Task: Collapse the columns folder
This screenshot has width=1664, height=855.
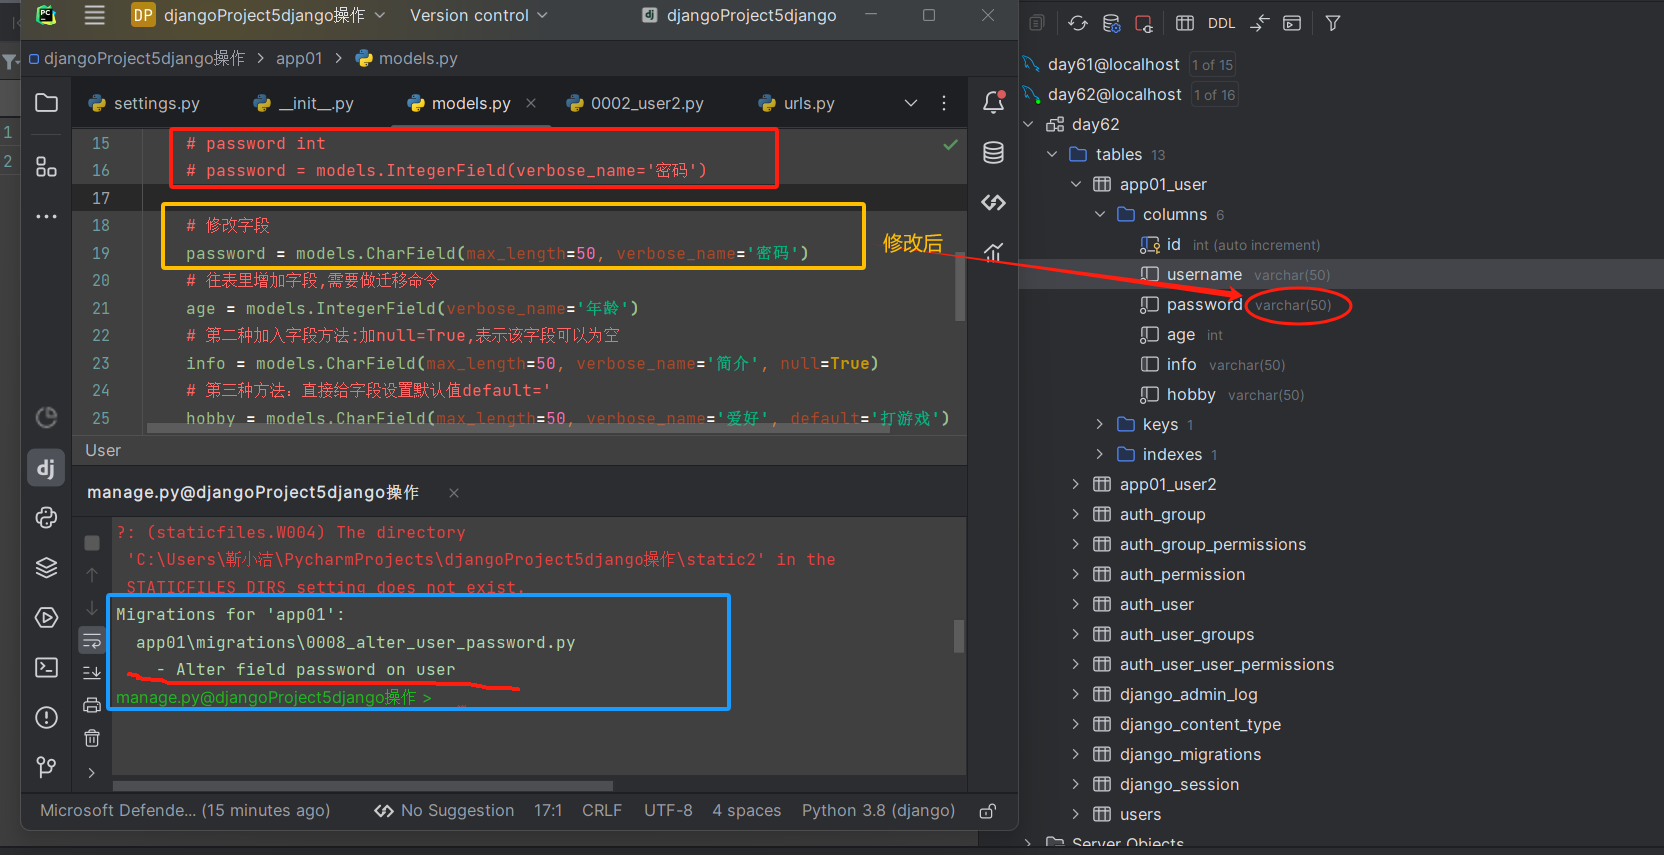Action: point(1100,215)
